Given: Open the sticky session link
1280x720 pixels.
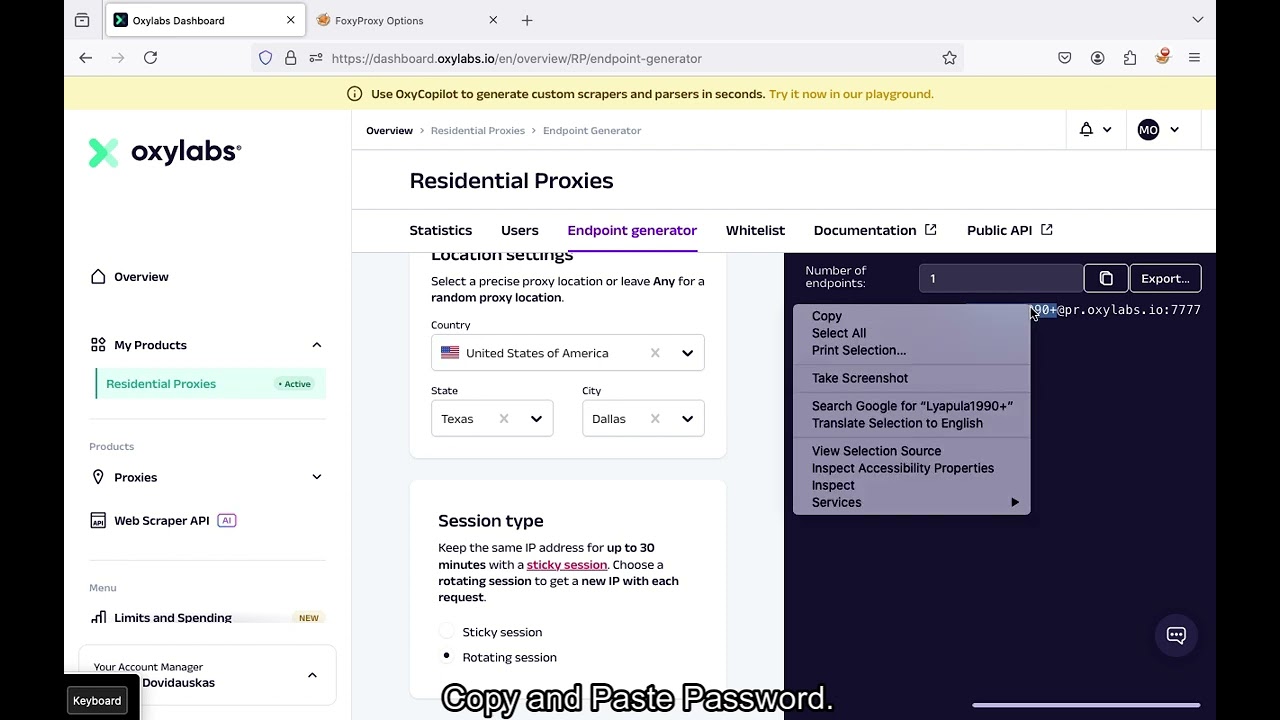Looking at the screenshot, I should pos(567,565).
